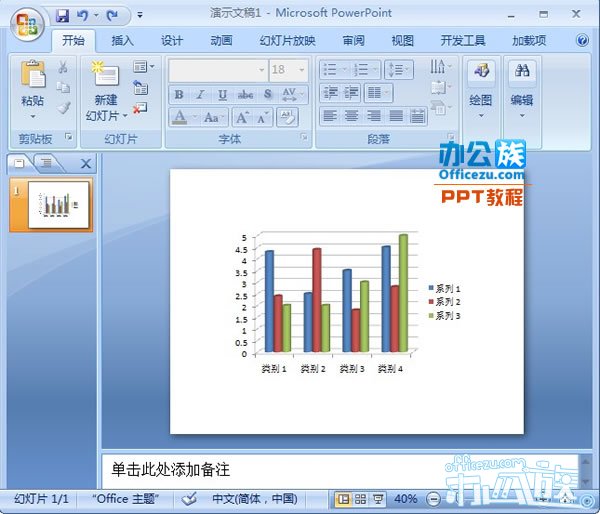Open the Insert (插入) ribbon tab
The width and height of the screenshot is (600, 514).
[122, 41]
